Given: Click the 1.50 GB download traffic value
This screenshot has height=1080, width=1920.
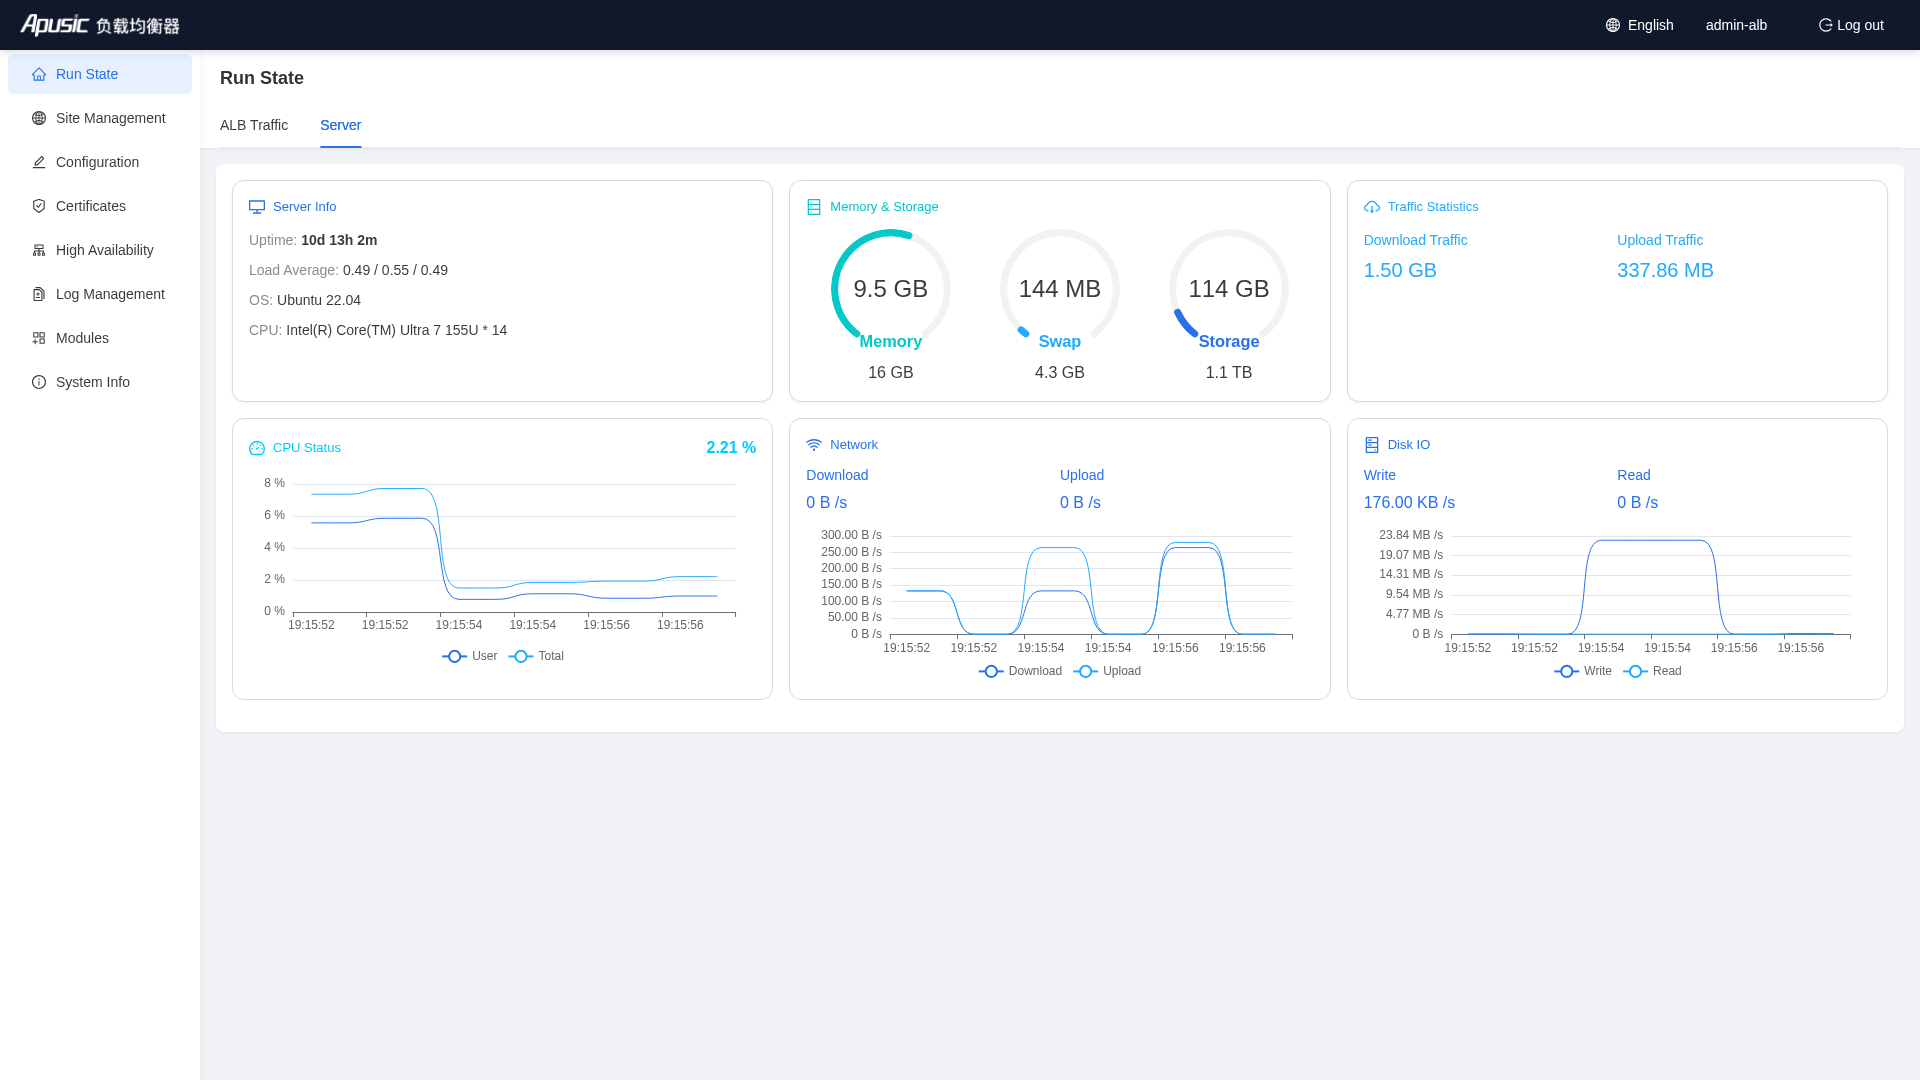Looking at the screenshot, I should (1400, 271).
